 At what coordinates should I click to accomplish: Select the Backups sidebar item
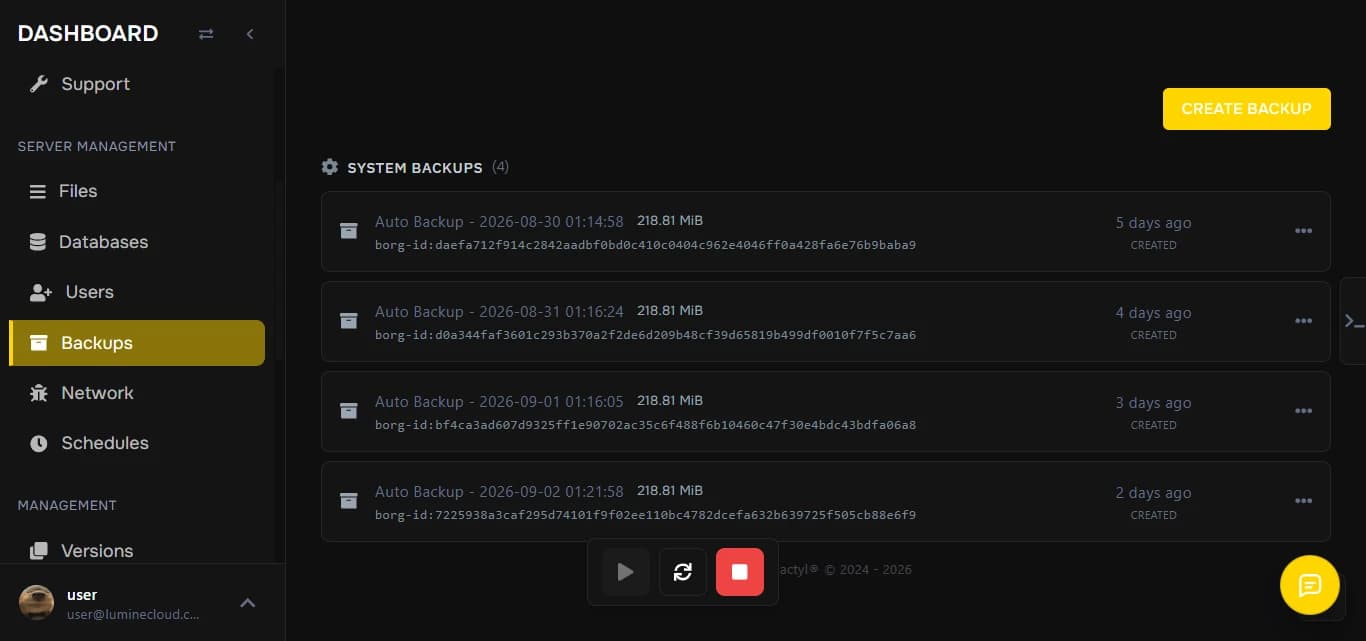(137, 343)
